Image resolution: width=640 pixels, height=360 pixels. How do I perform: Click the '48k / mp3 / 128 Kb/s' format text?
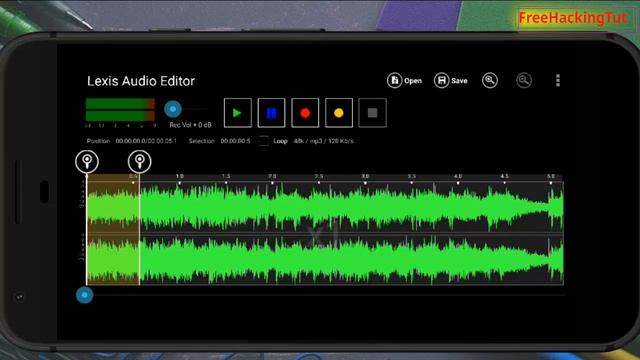click(x=324, y=141)
